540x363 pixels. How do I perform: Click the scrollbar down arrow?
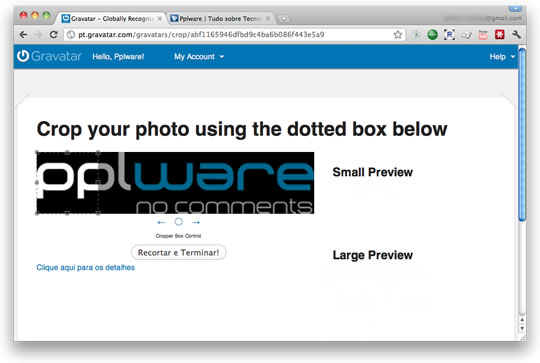[522, 328]
